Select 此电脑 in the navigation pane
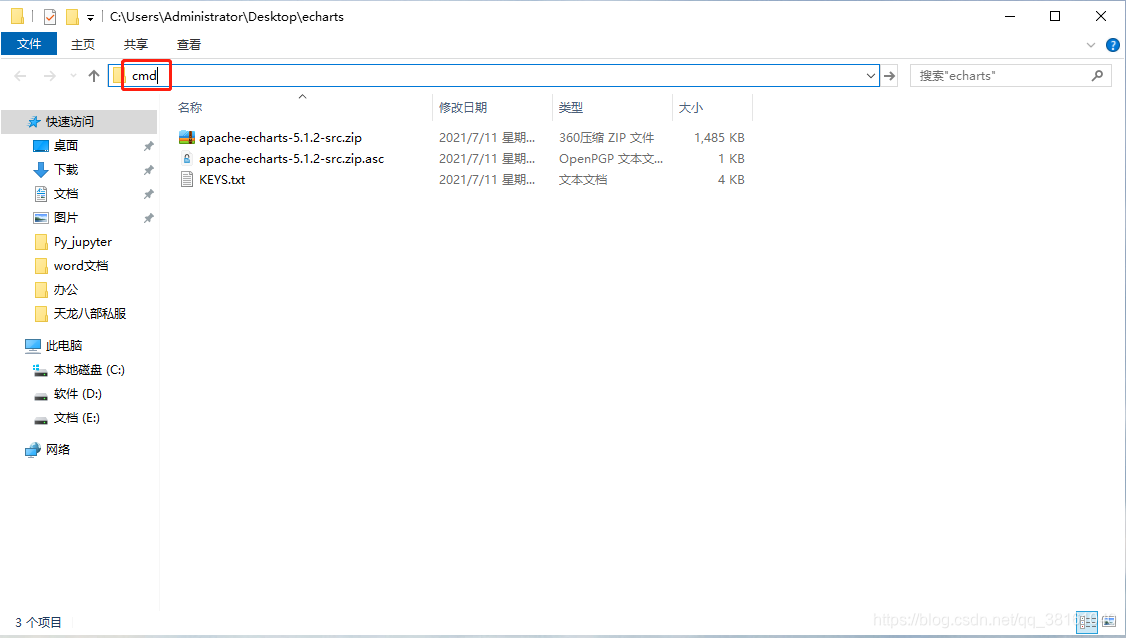Screen dimensions: 1126x638 [64, 346]
